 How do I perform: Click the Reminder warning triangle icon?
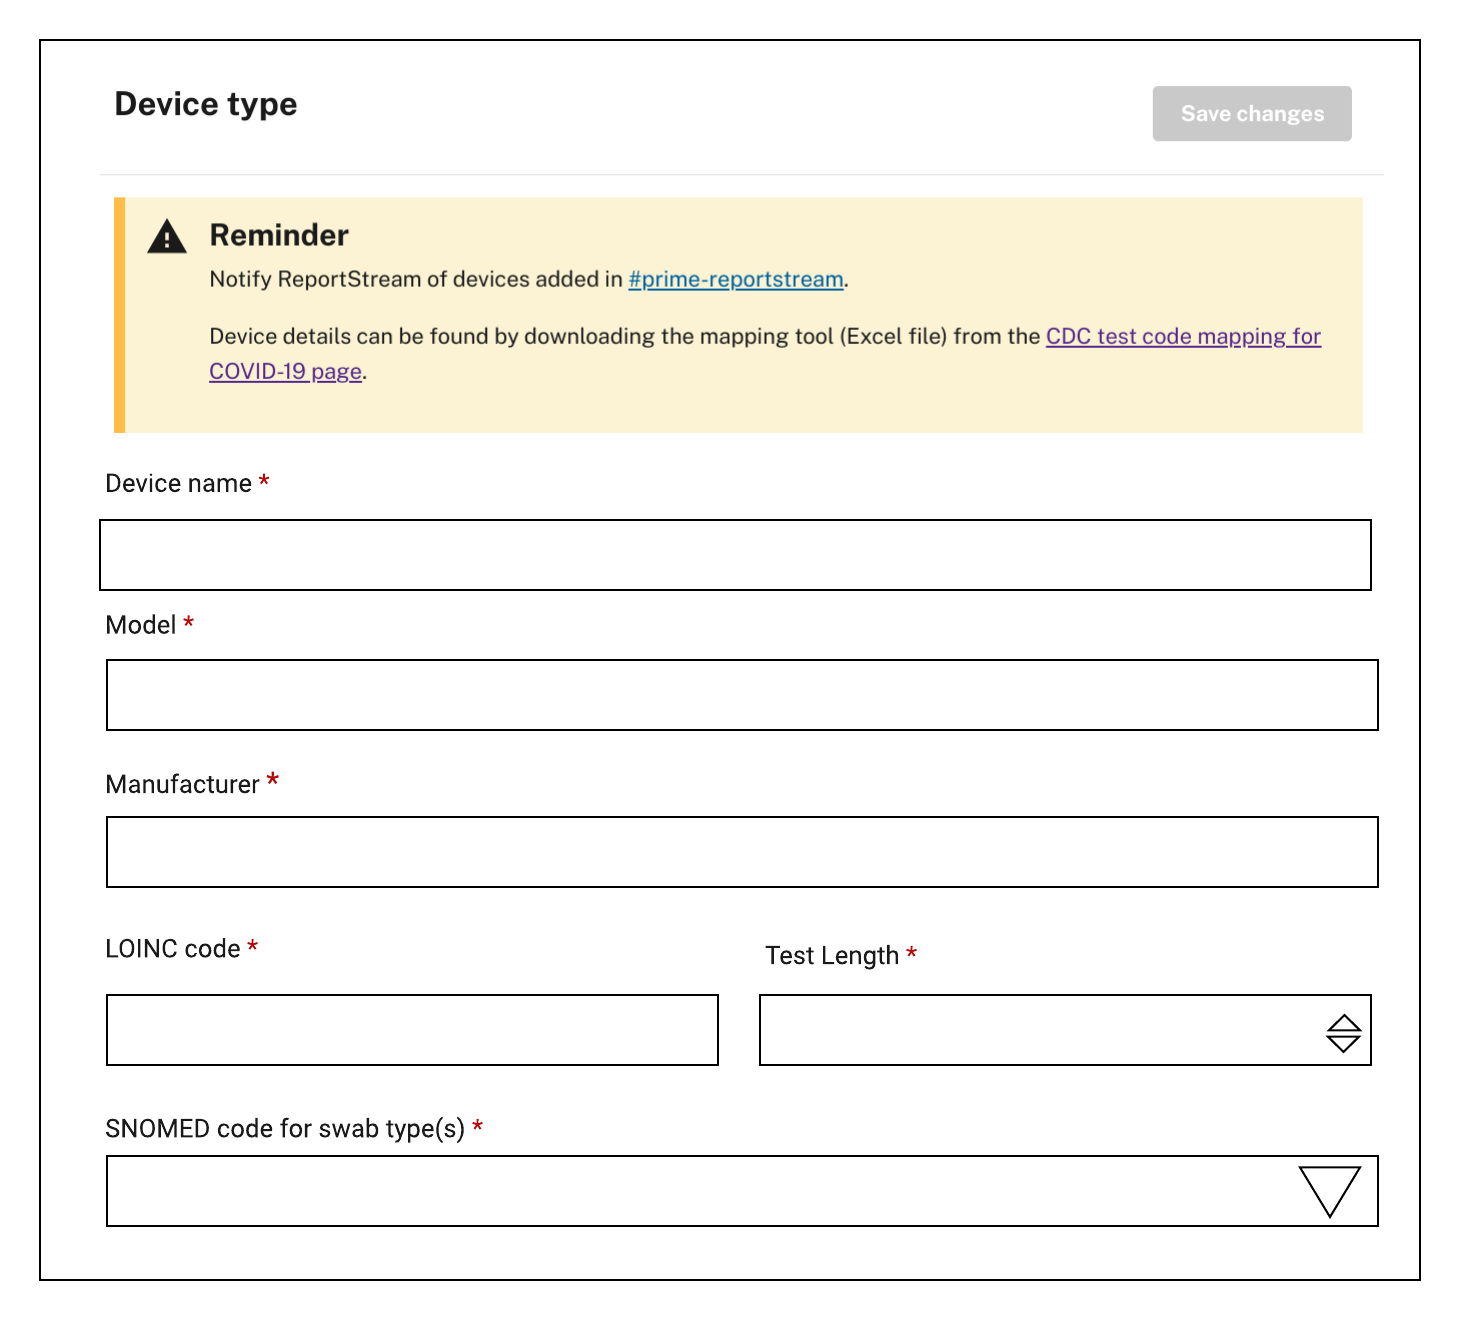click(x=167, y=237)
